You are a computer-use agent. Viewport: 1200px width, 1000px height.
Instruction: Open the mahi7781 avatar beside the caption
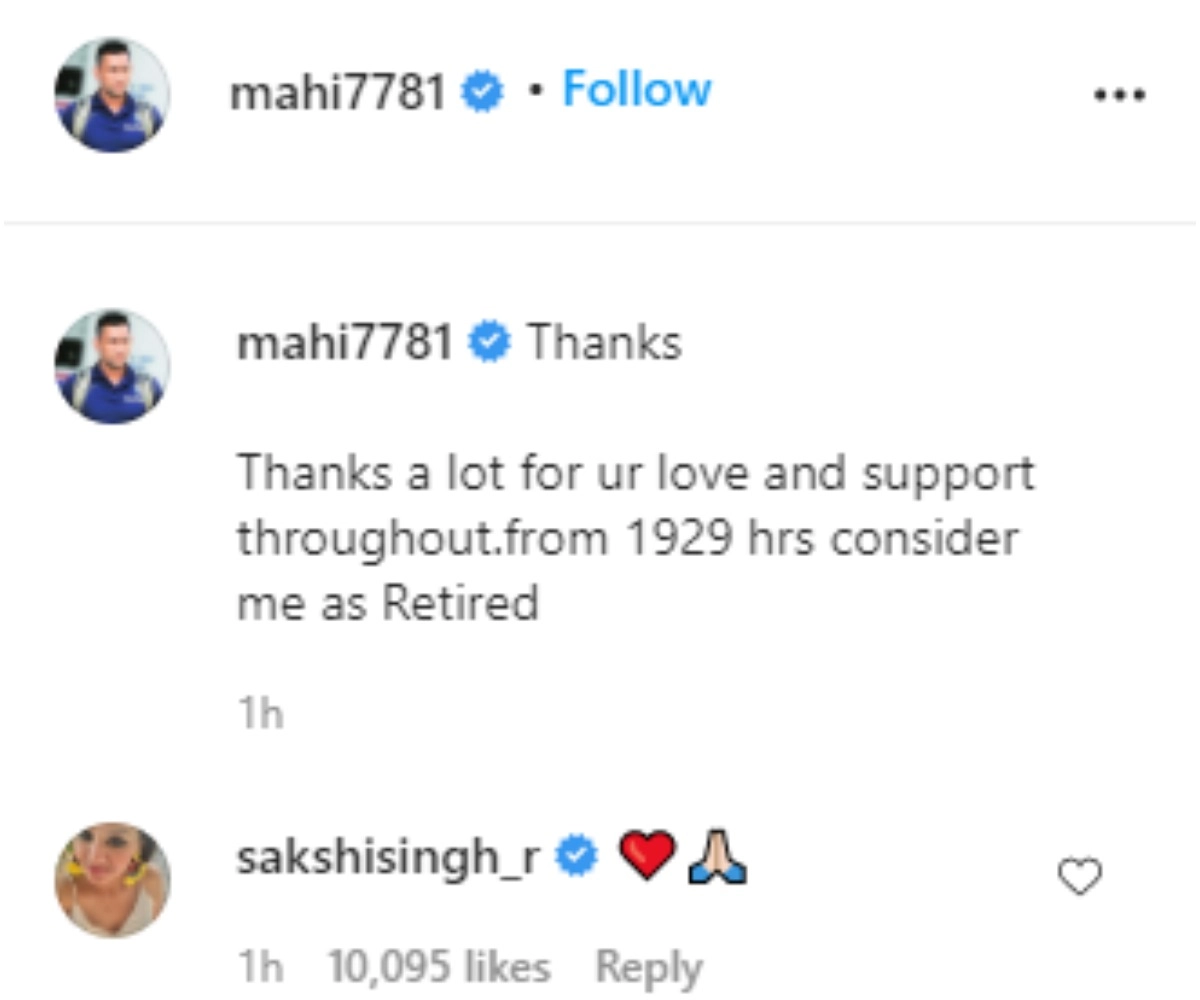pos(111,366)
